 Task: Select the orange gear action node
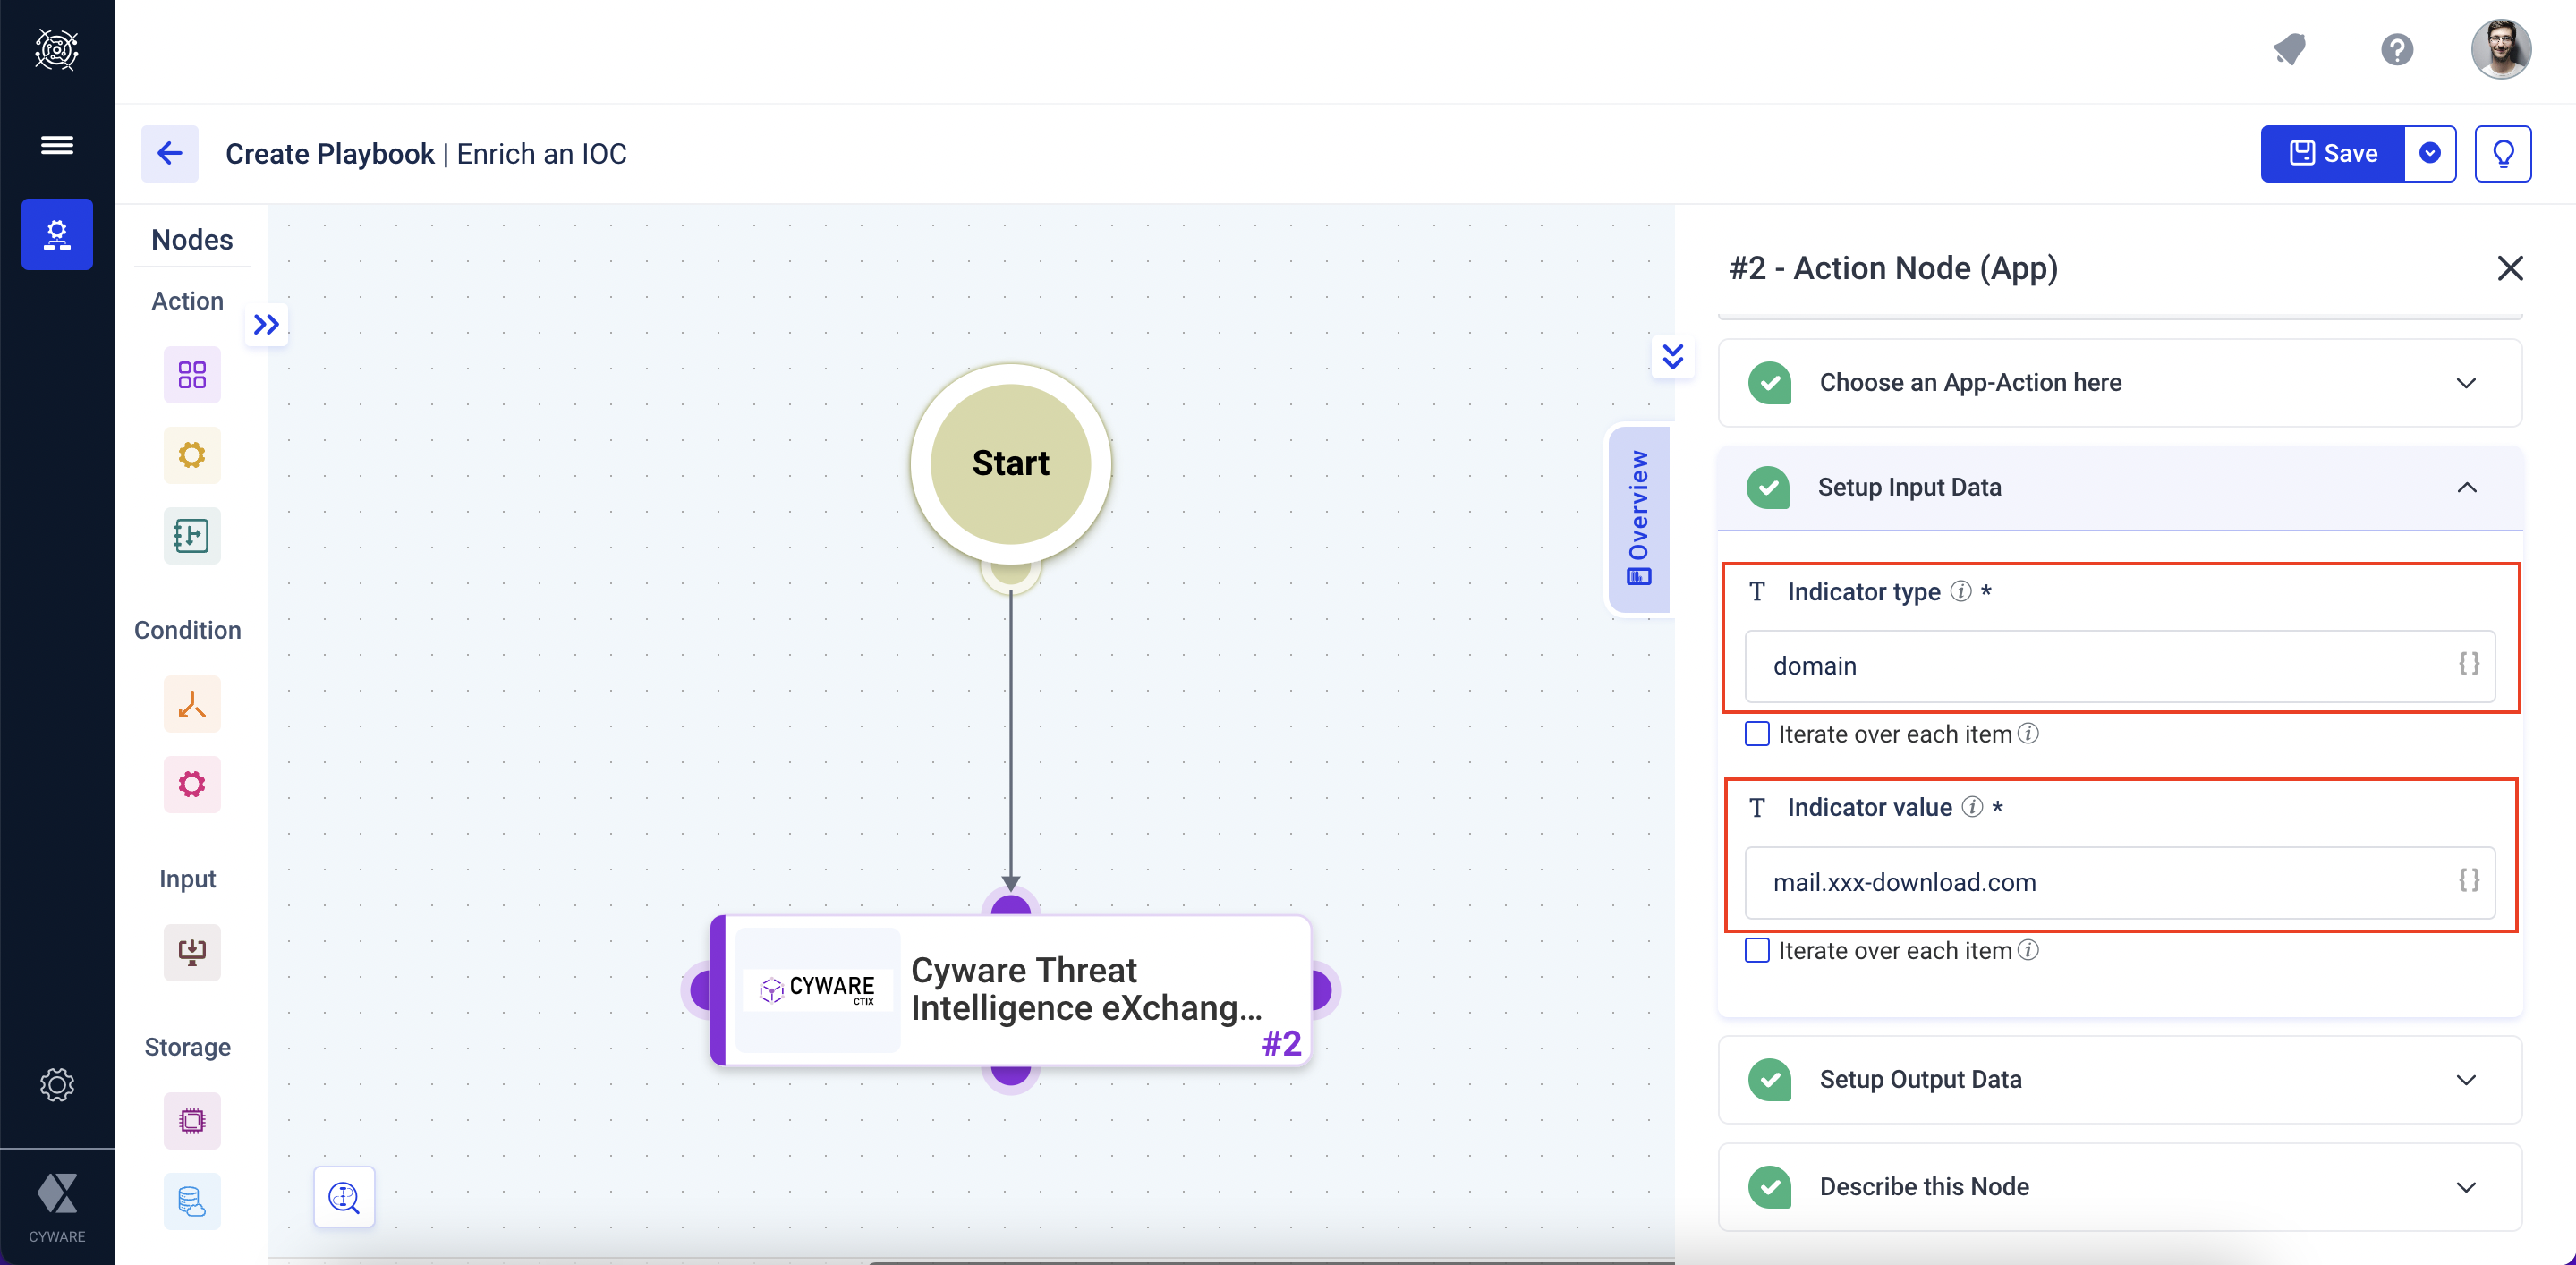191,455
